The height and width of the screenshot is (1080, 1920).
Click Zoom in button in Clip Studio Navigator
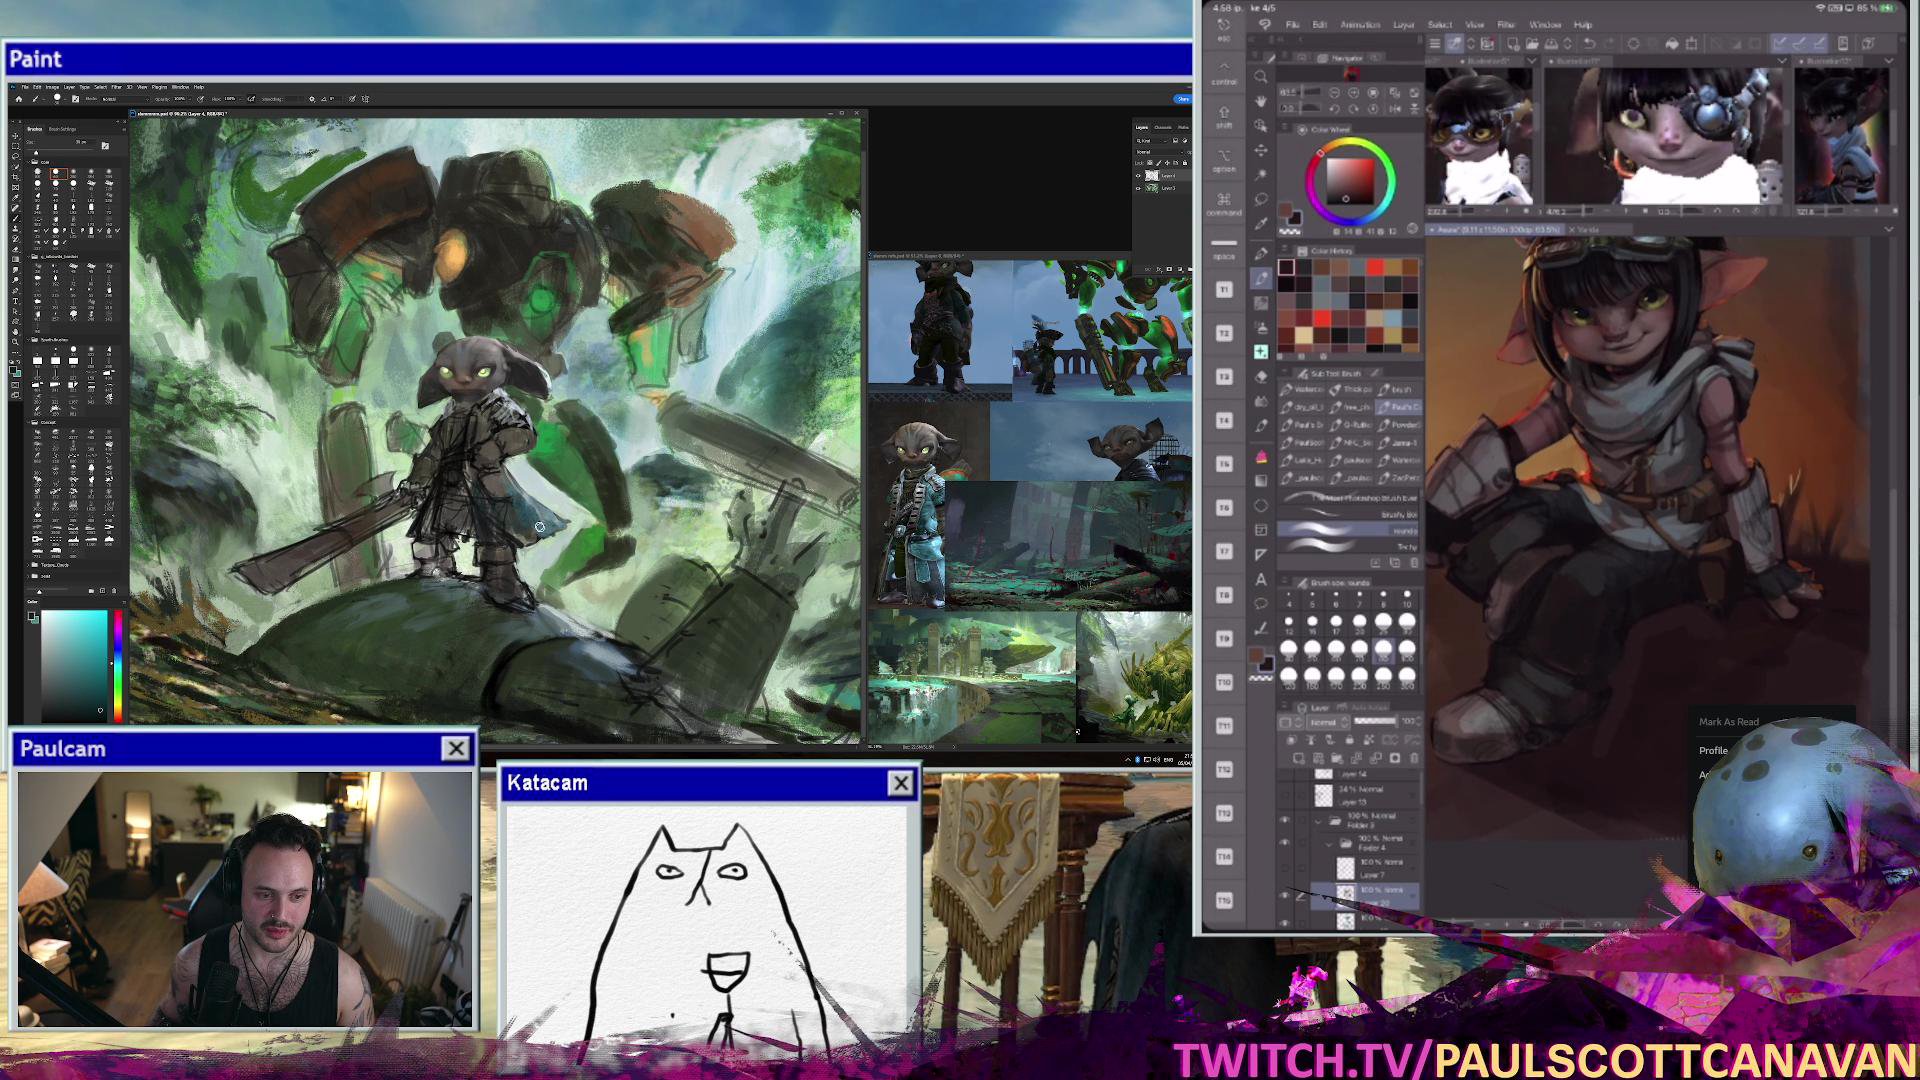point(1353,93)
